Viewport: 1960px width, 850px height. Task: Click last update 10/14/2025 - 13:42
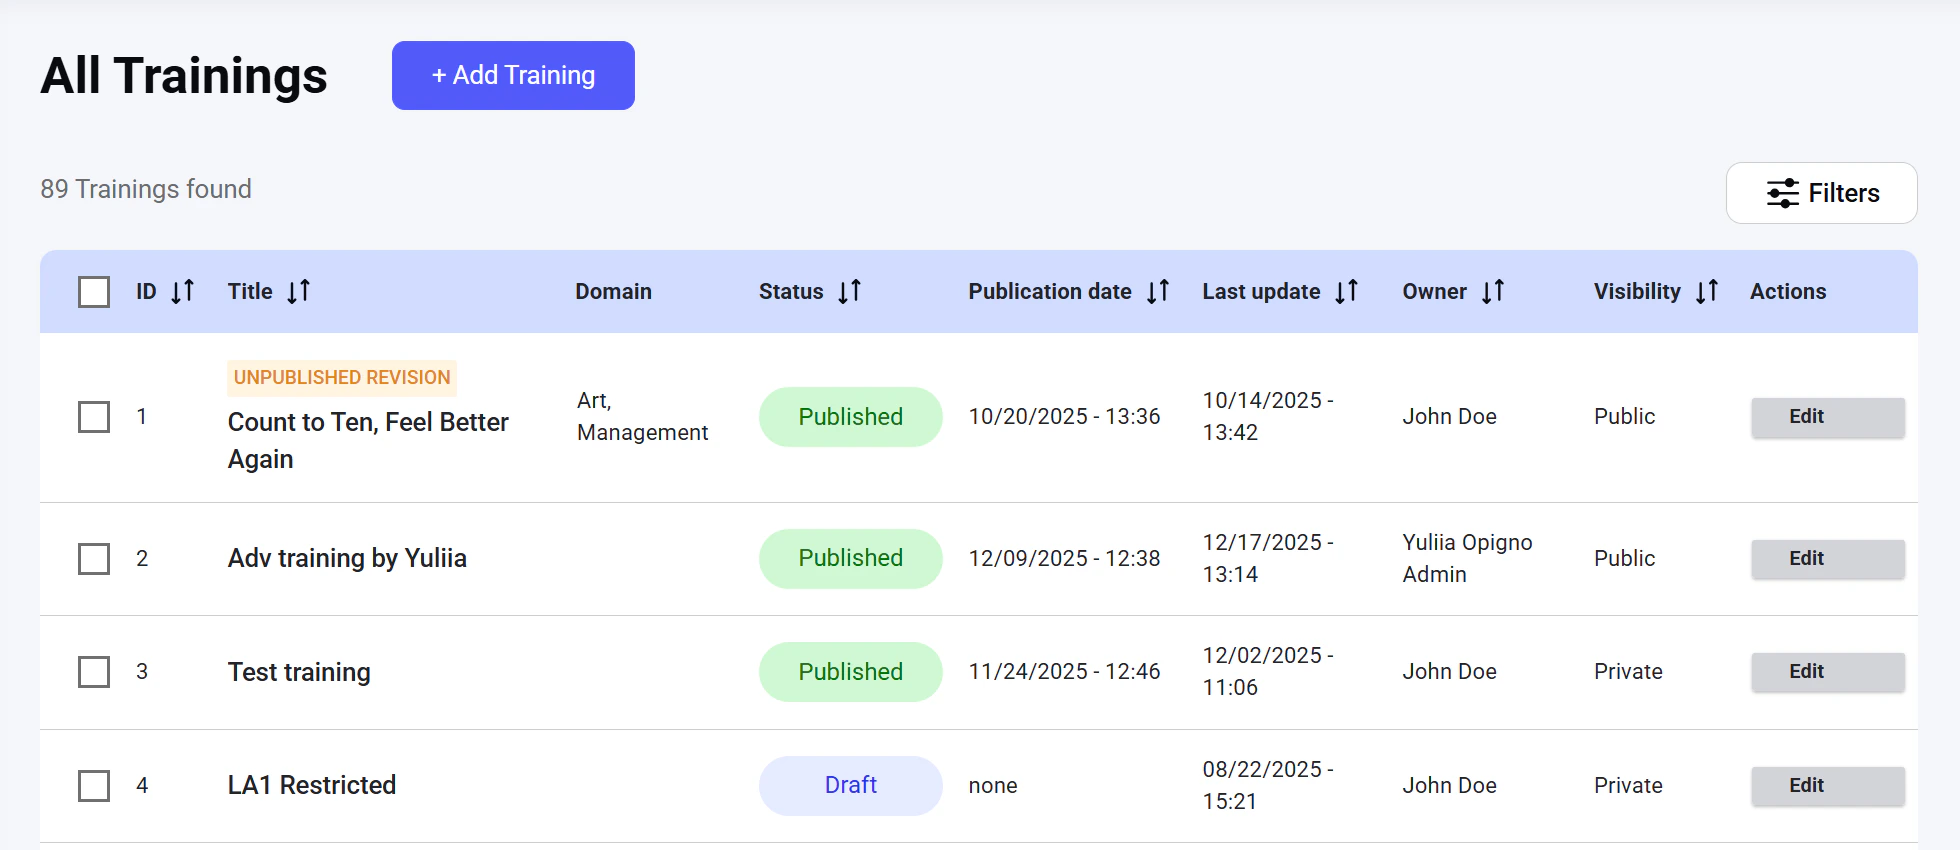[1268, 416]
